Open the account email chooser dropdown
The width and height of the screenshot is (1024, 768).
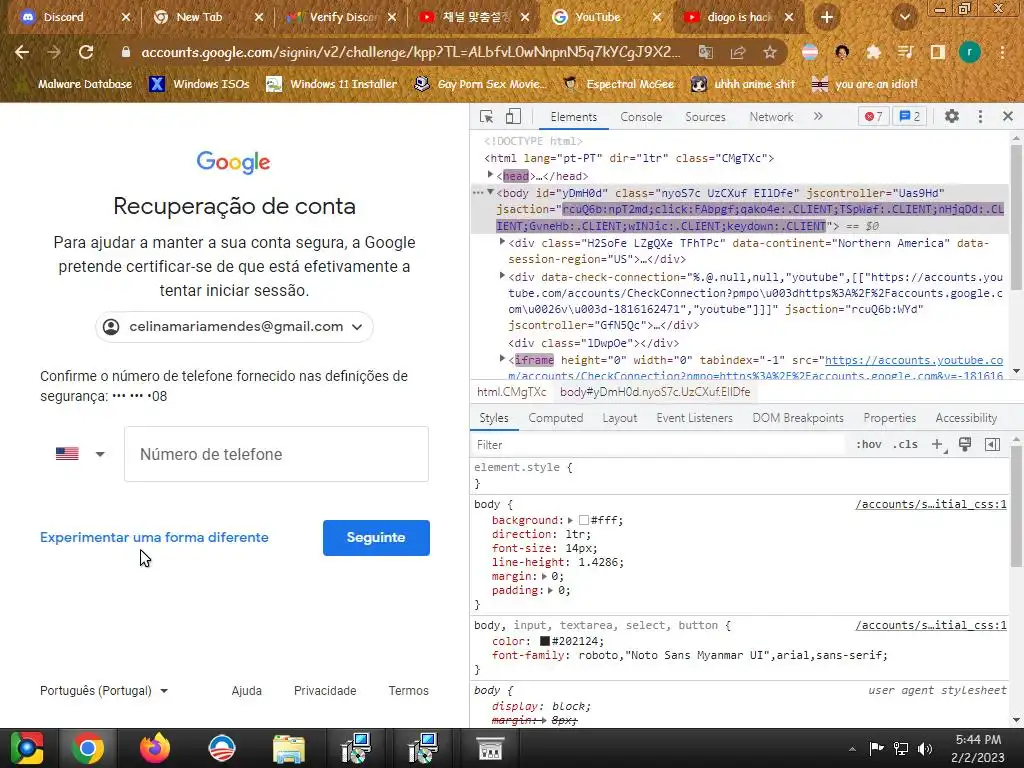(234, 327)
